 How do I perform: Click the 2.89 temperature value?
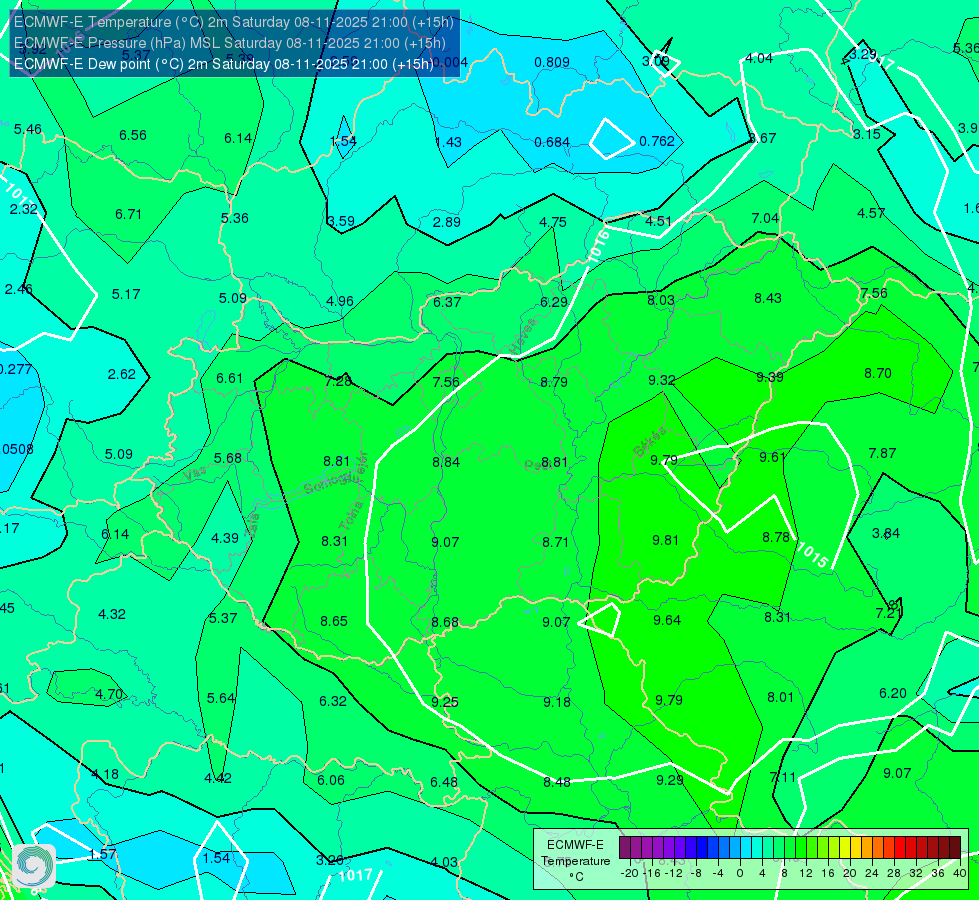447,222
